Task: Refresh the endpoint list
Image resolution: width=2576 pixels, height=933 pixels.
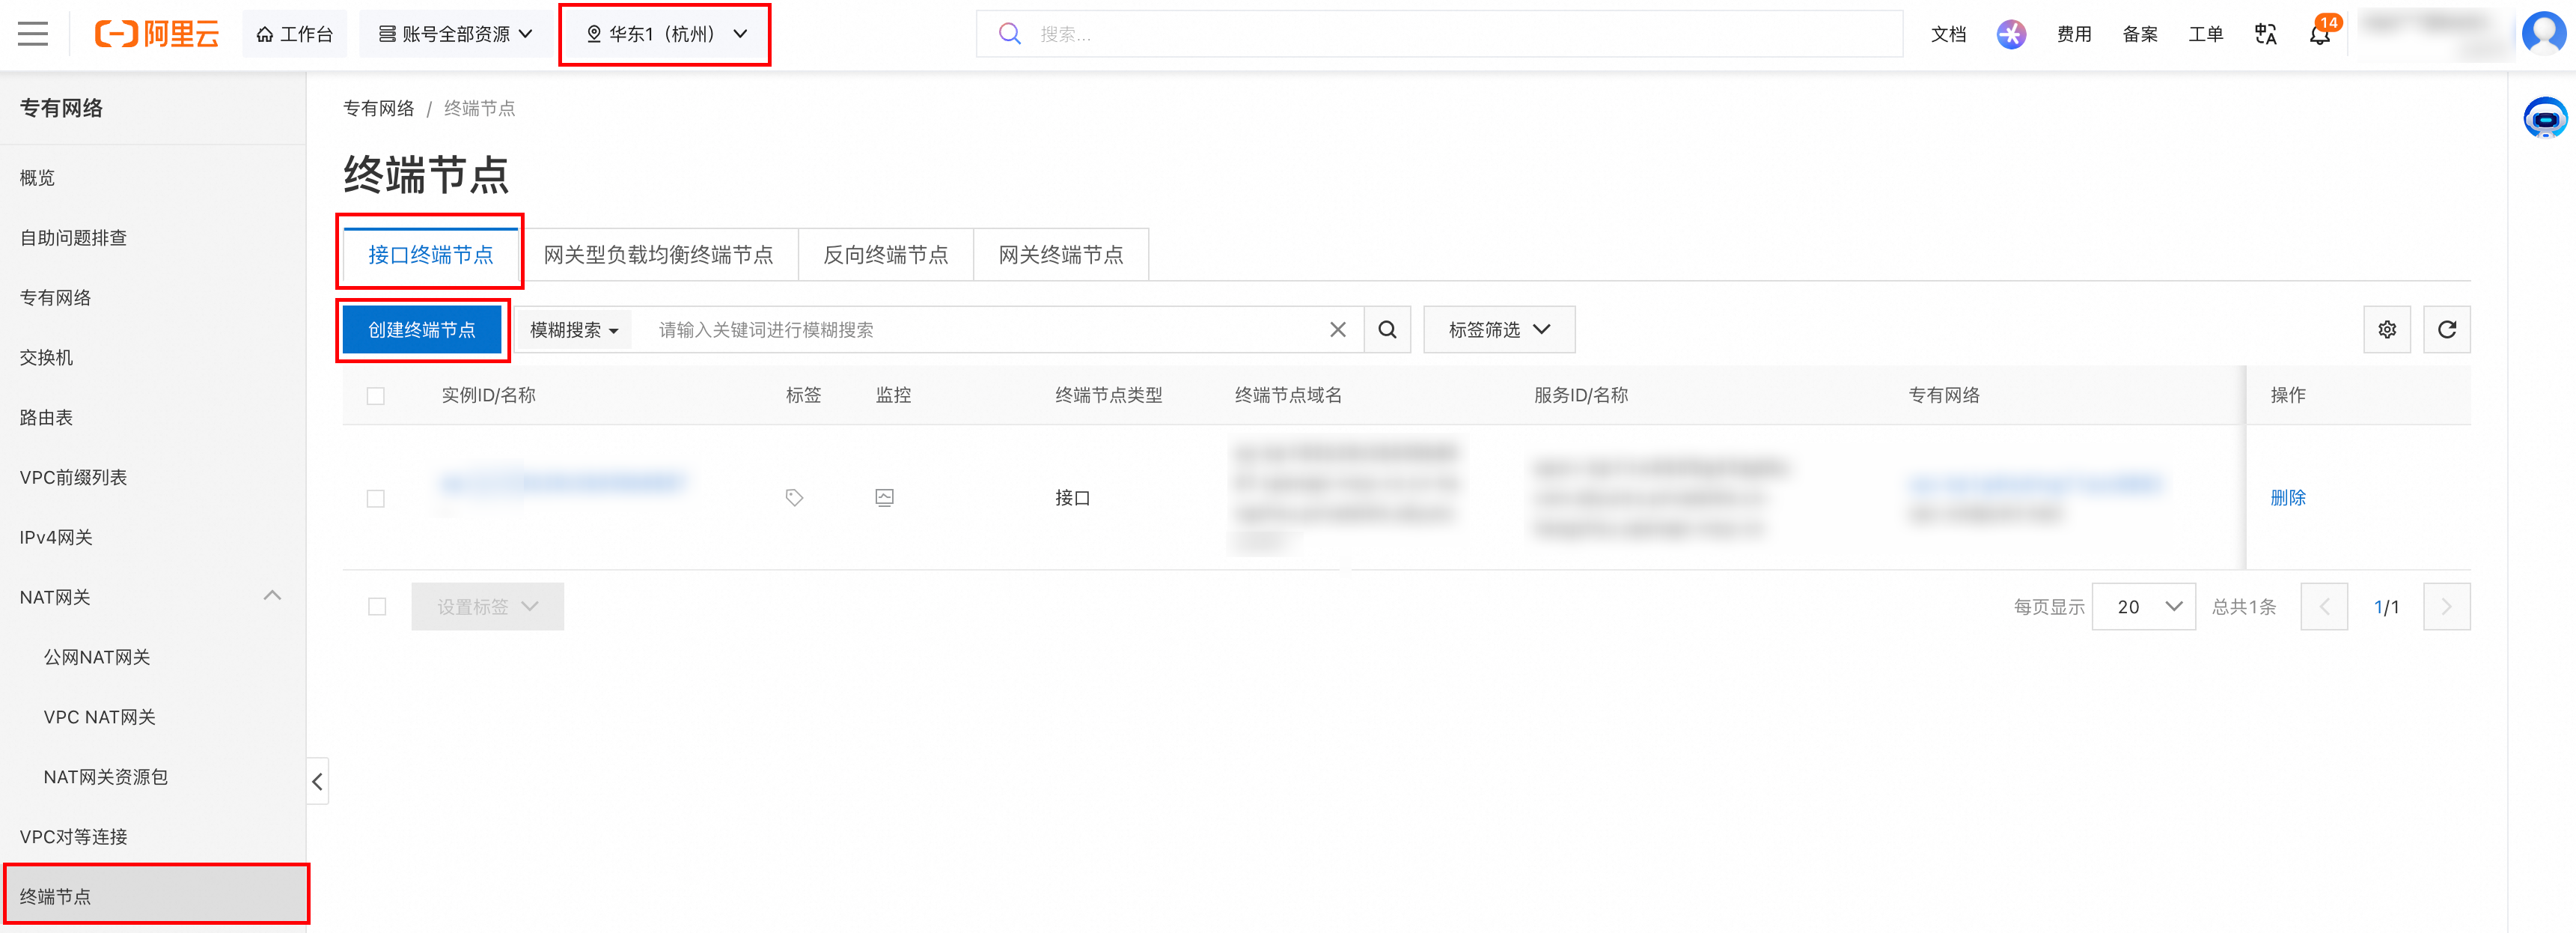Action: coord(2446,330)
